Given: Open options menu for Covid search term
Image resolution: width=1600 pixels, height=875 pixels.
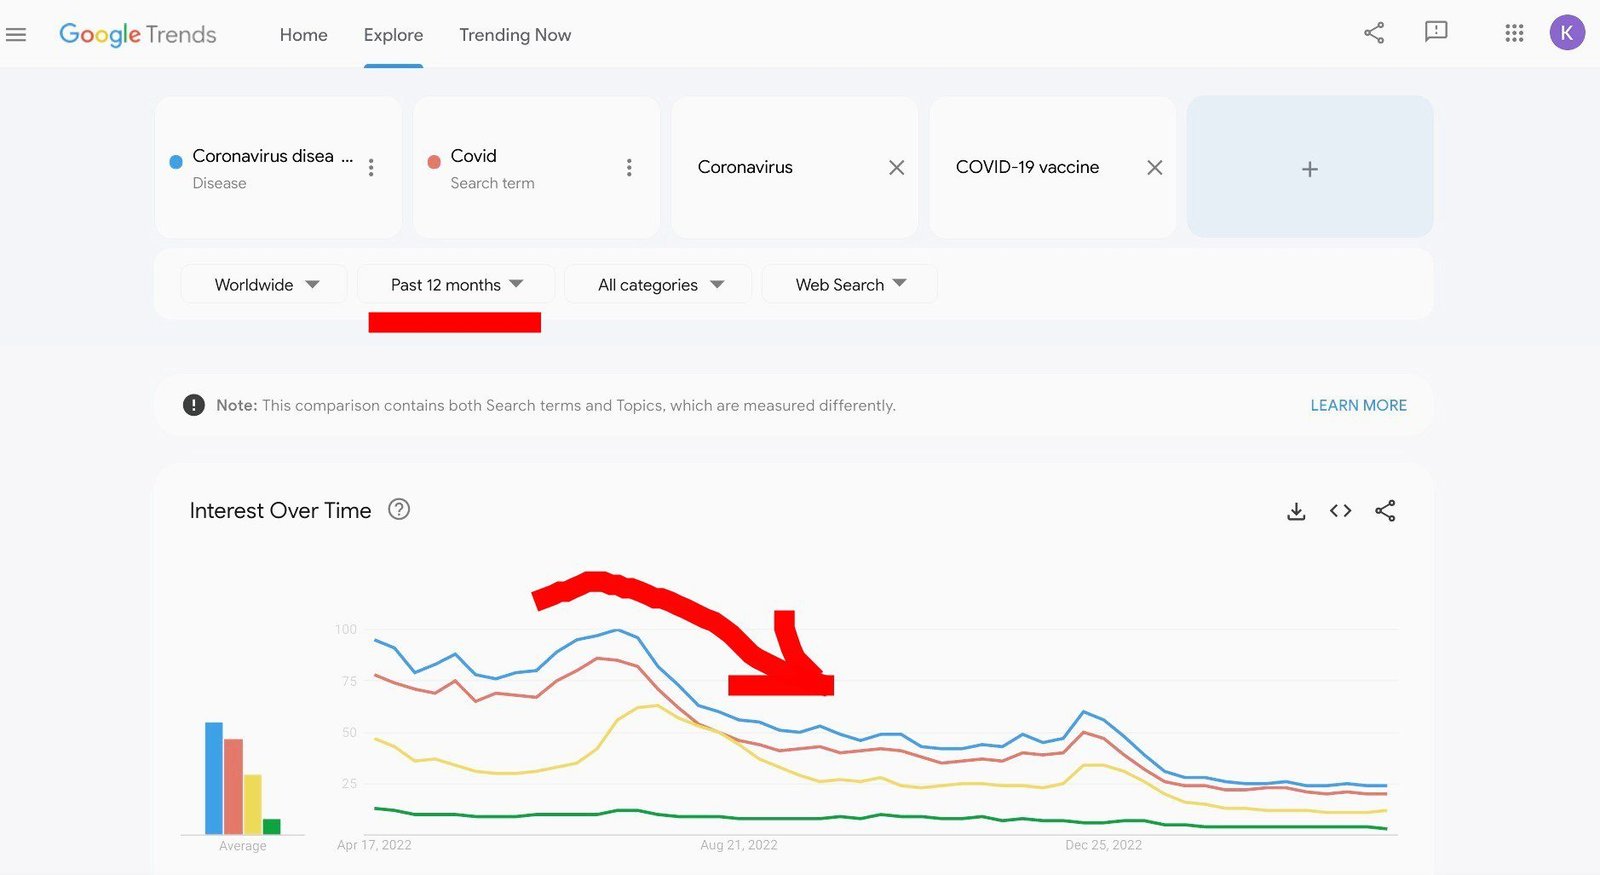Looking at the screenshot, I should click(x=629, y=168).
